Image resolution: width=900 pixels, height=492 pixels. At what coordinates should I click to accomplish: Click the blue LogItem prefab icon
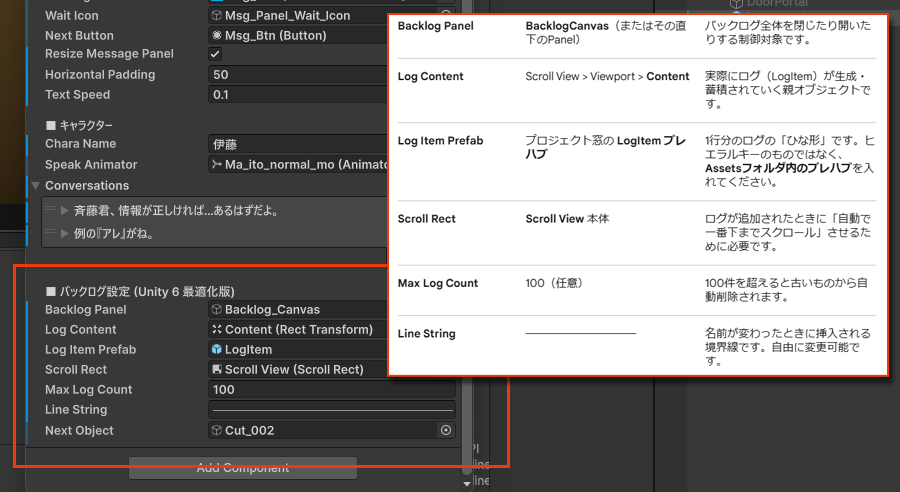coord(217,350)
